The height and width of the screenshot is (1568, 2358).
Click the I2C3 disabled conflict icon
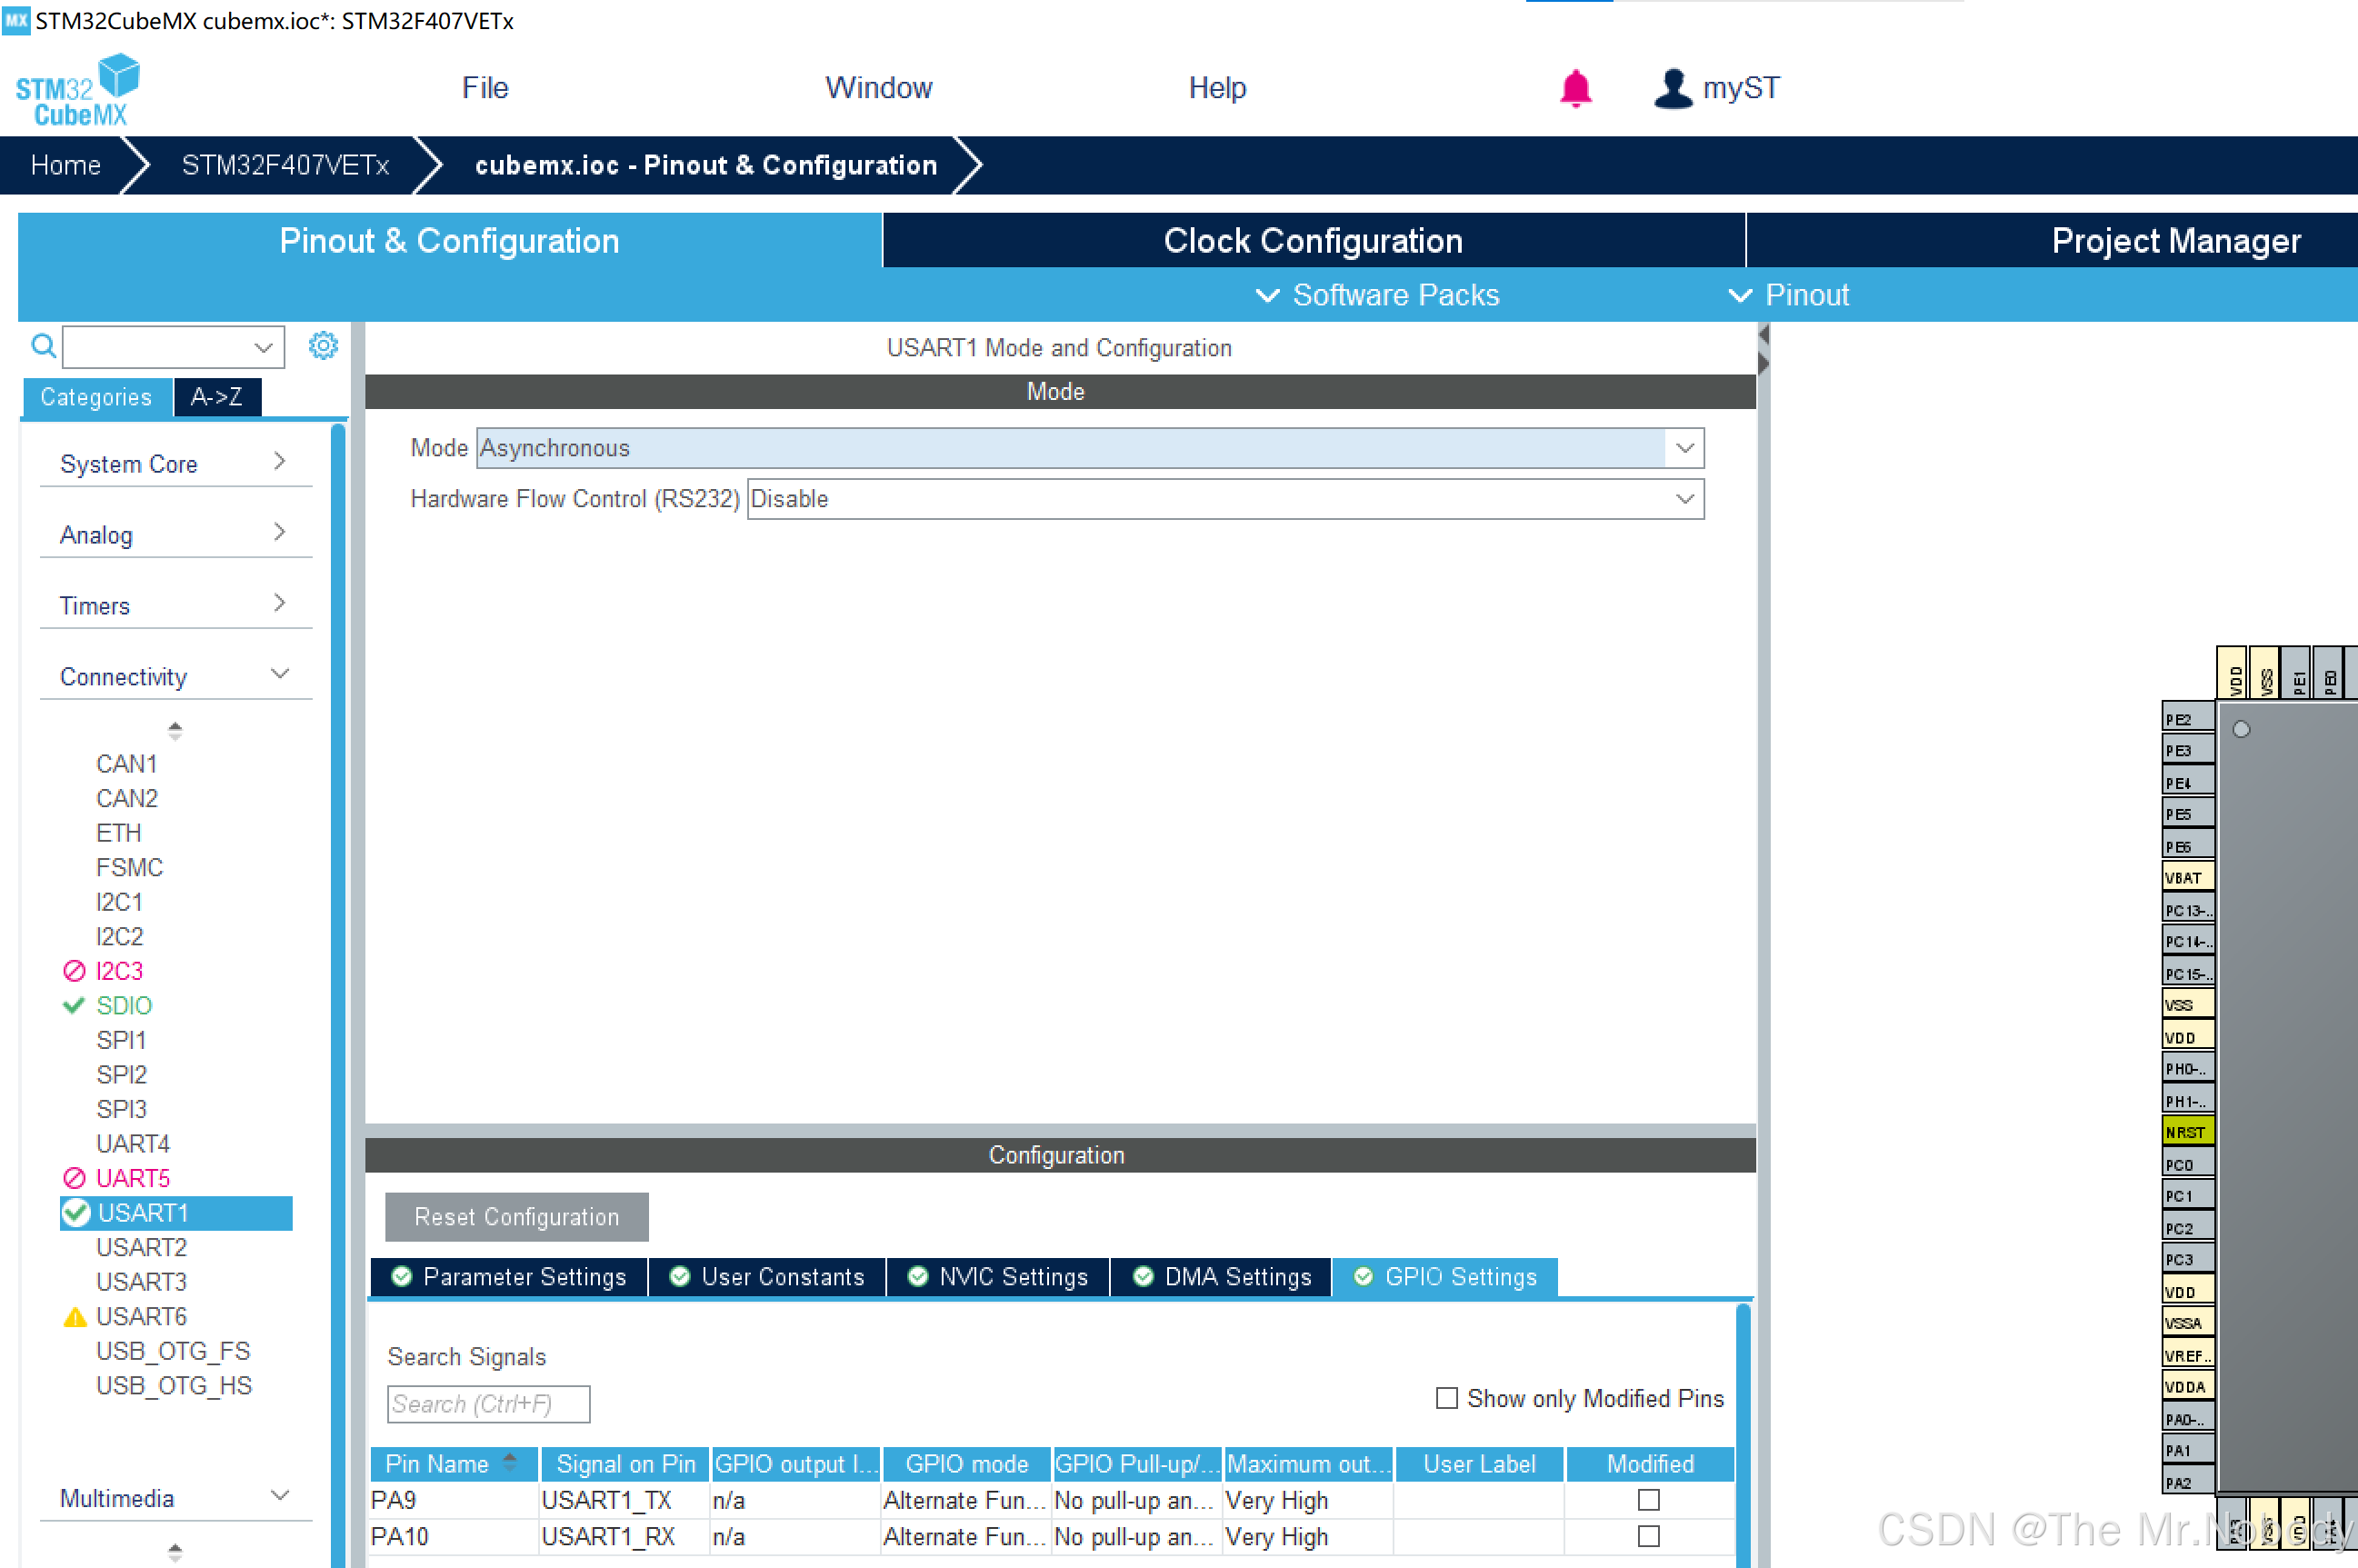click(75, 971)
